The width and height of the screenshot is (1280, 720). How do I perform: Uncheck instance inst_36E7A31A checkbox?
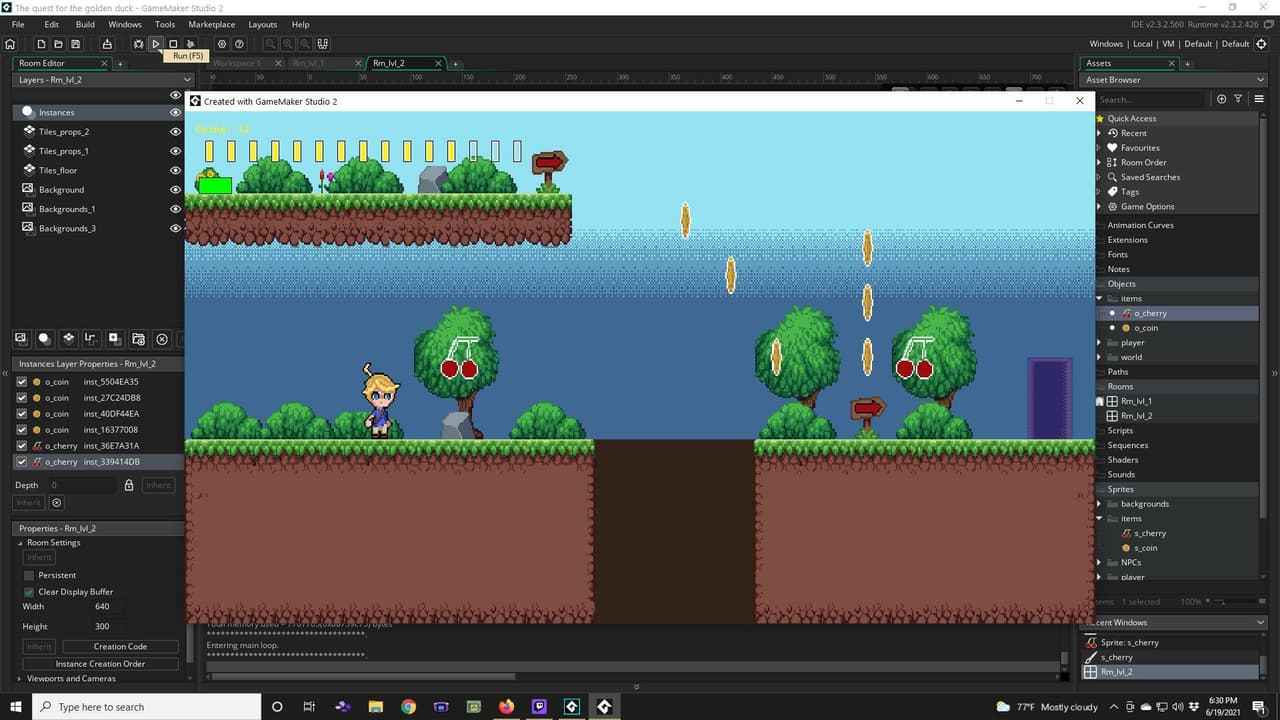coord(22,446)
